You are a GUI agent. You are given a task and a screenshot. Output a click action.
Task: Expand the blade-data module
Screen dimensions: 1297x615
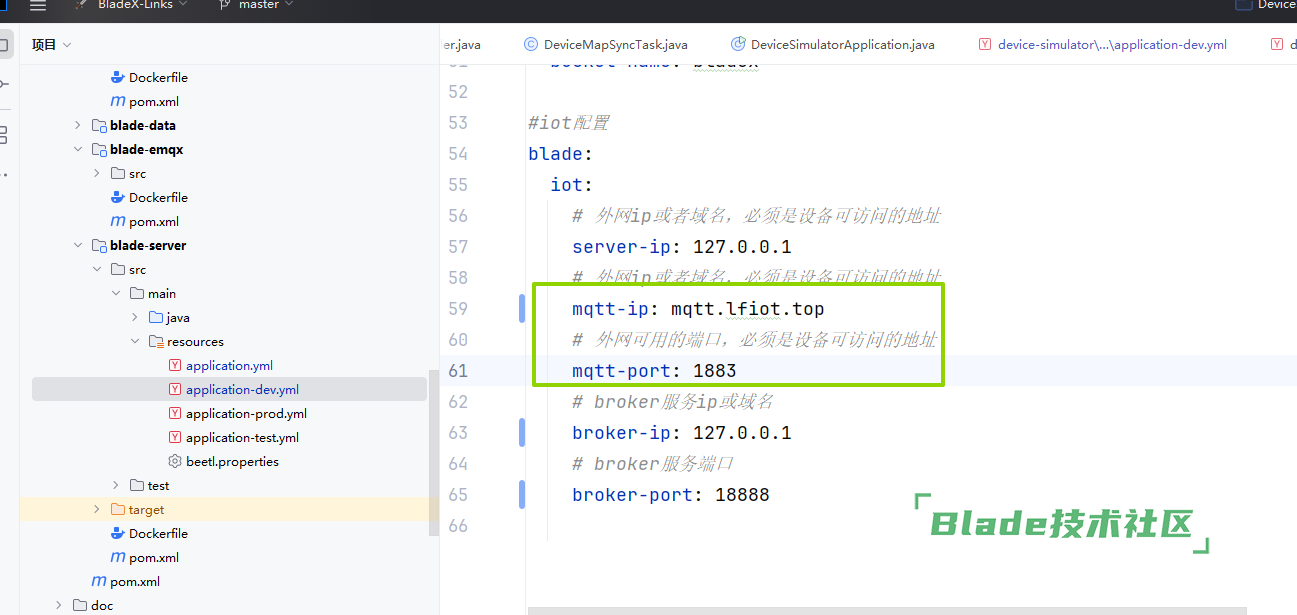pyautogui.click(x=78, y=126)
